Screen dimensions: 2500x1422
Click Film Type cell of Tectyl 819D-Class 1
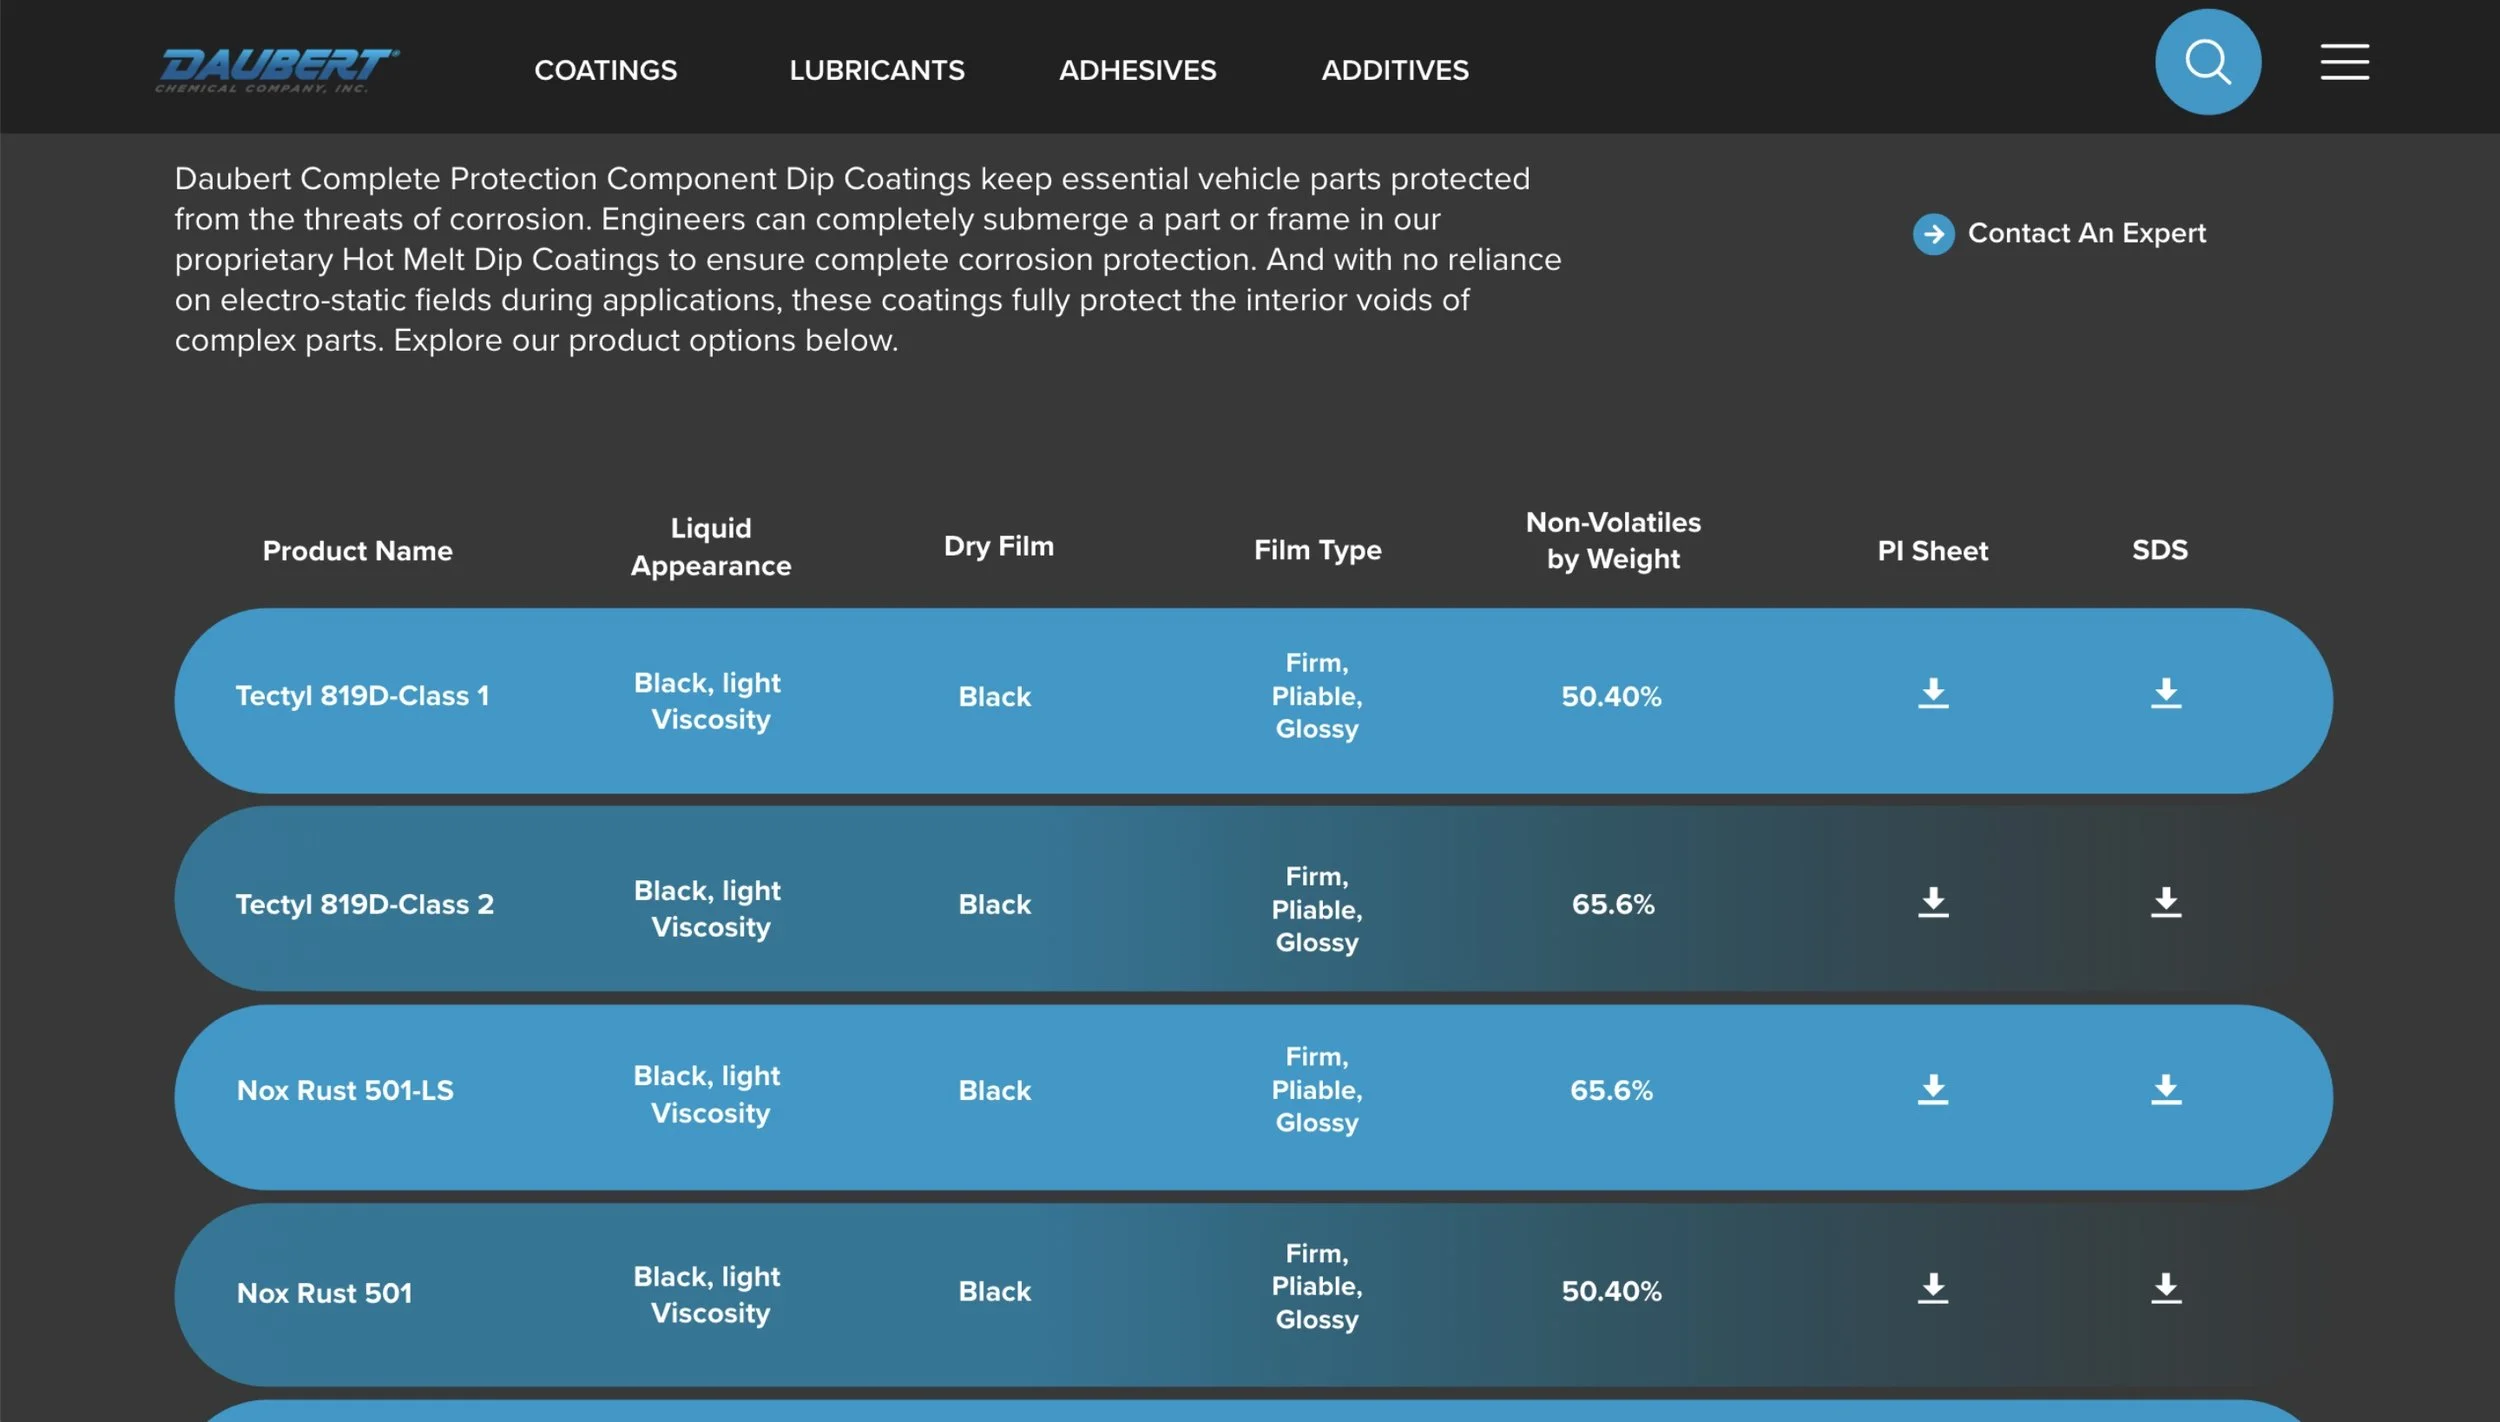click(x=1317, y=696)
